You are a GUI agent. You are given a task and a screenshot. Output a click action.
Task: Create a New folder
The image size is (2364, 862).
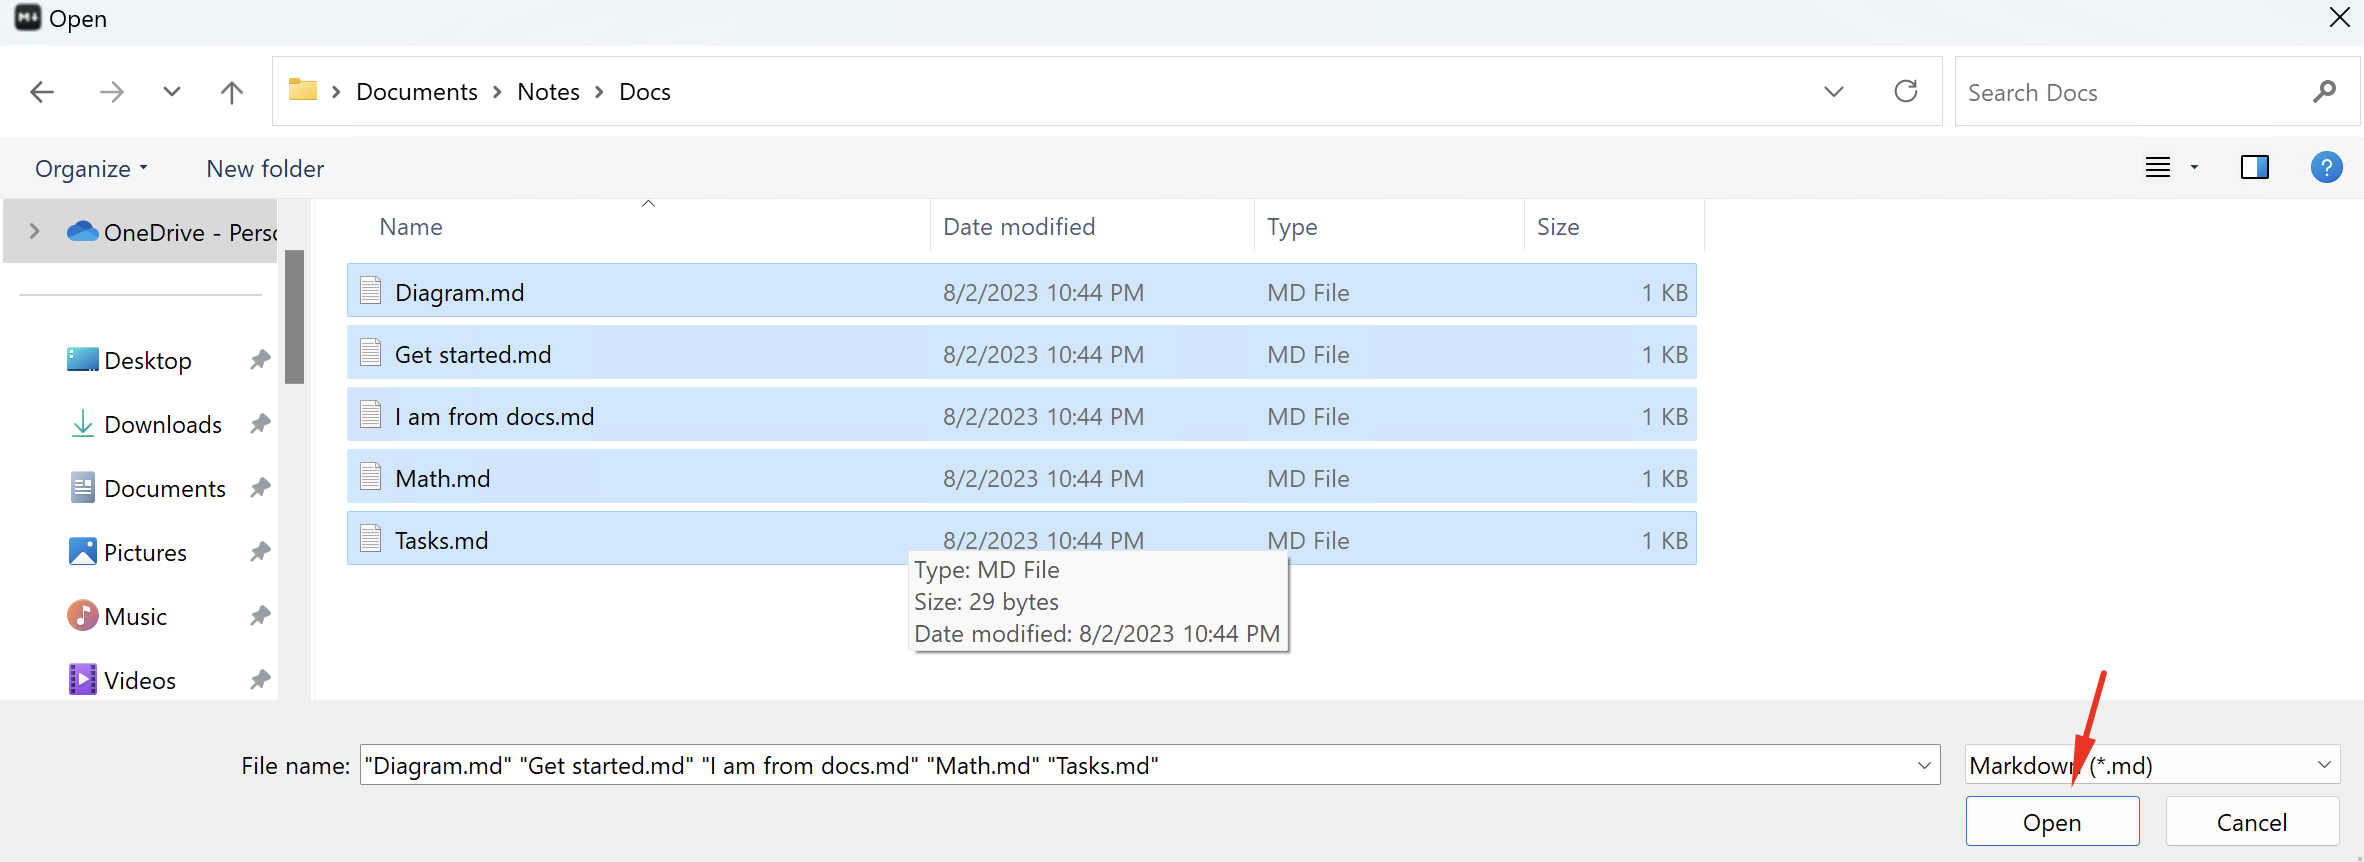(x=265, y=169)
